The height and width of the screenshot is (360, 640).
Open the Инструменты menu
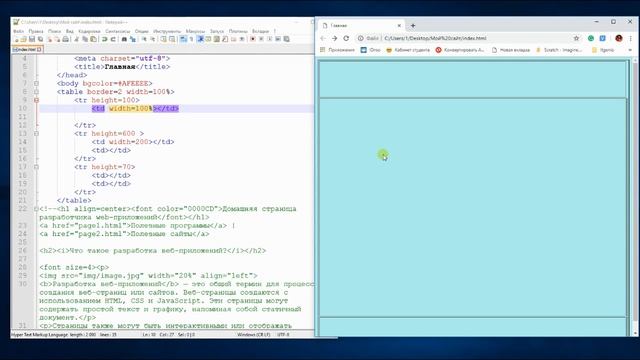pos(167,31)
